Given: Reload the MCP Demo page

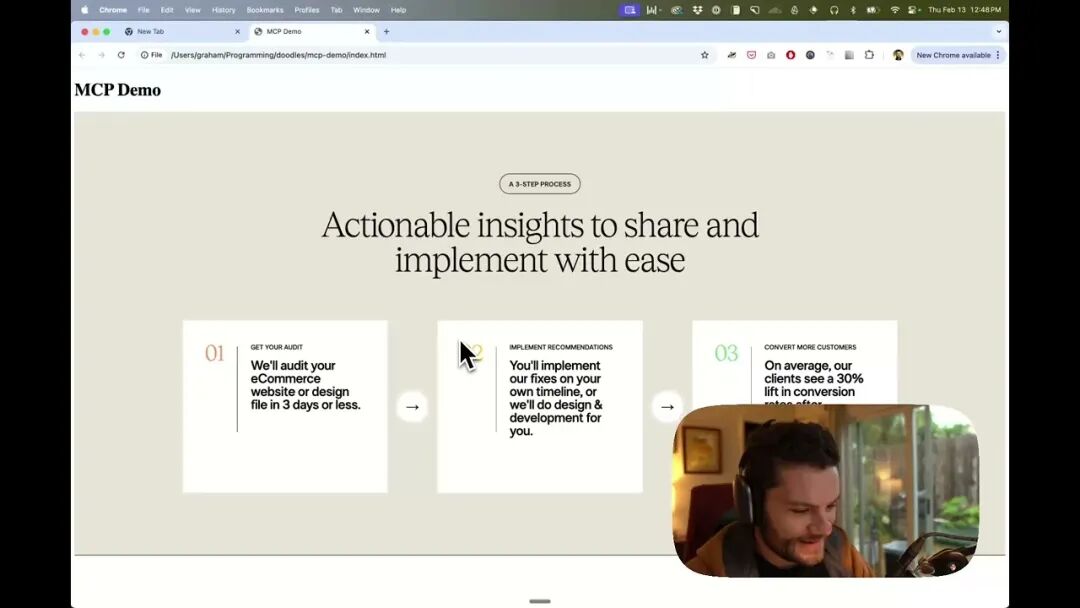Looking at the screenshot, I should click(x=121, y=55).
